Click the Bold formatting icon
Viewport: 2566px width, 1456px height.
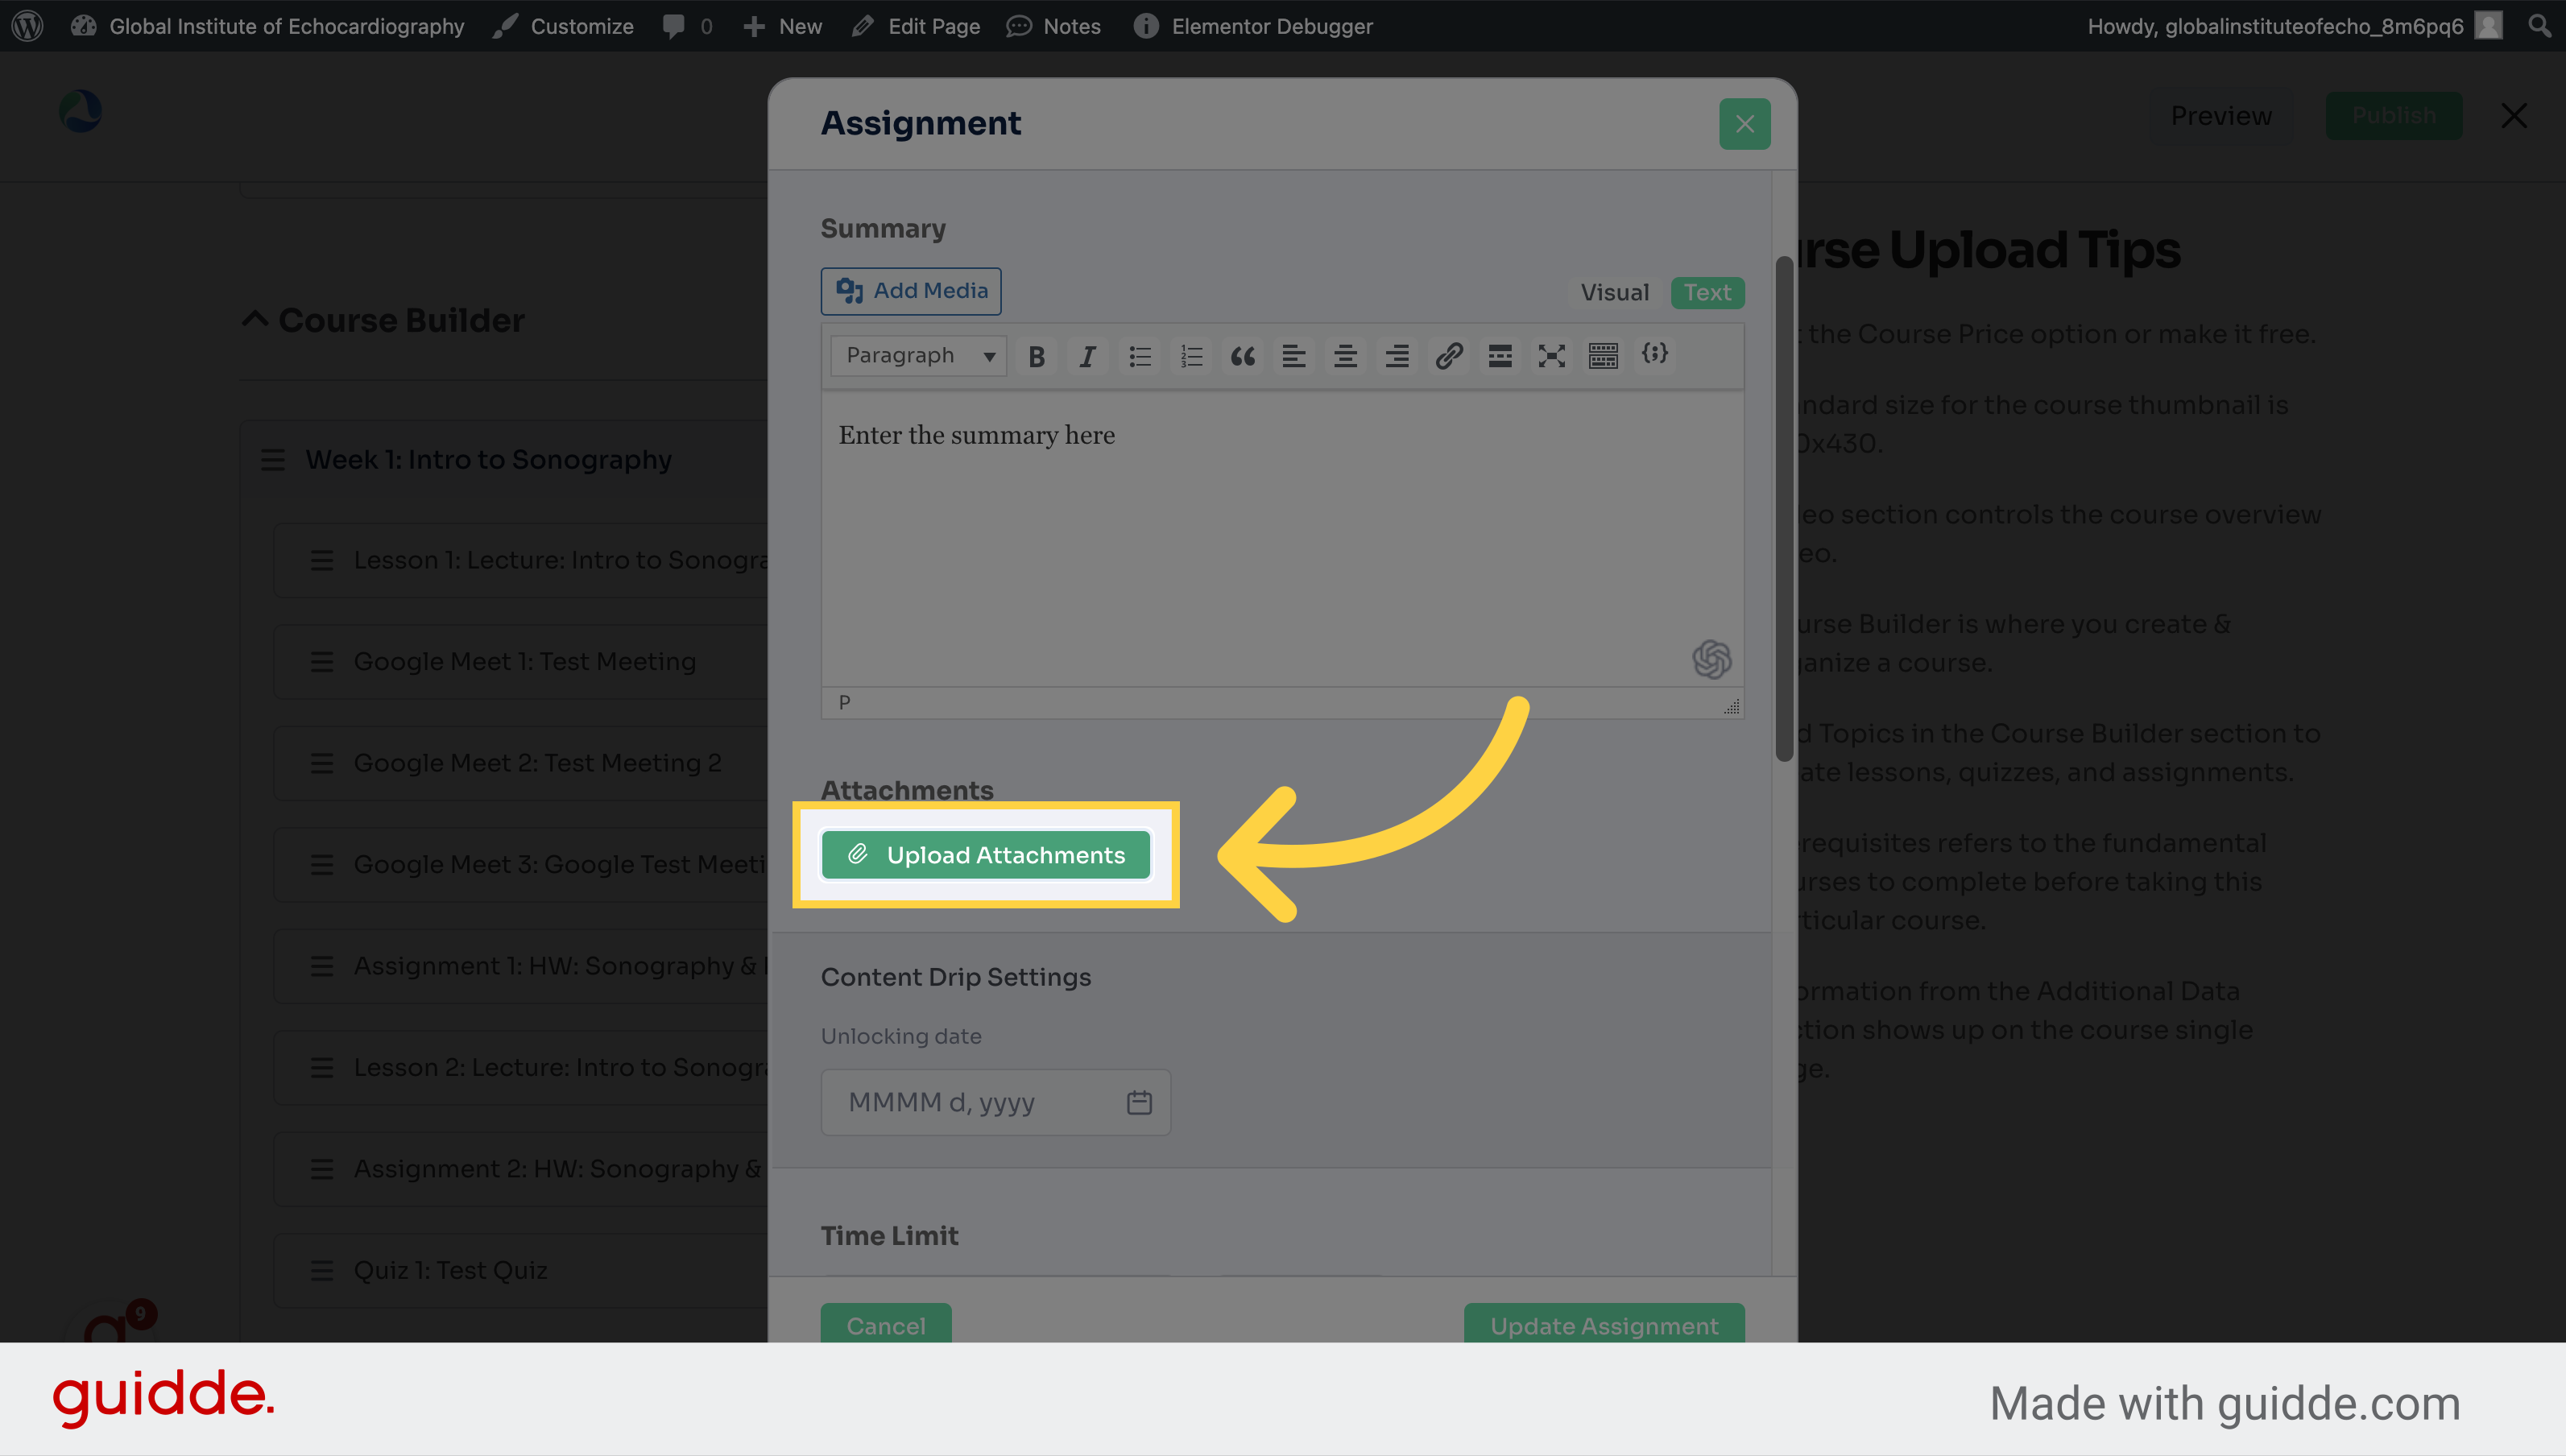[x=1037, y=354]
